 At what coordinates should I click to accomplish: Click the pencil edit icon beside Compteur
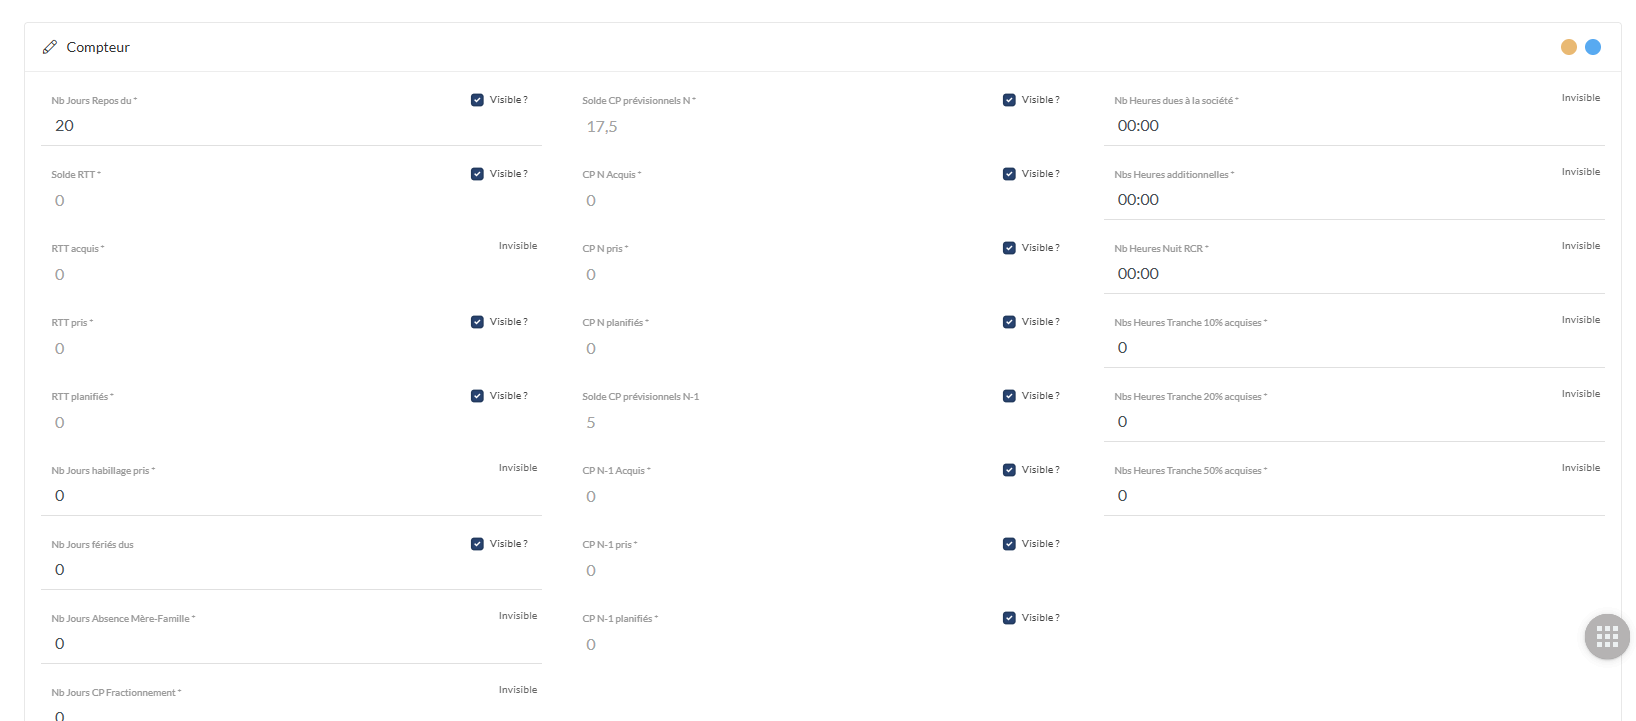point(50,47)
